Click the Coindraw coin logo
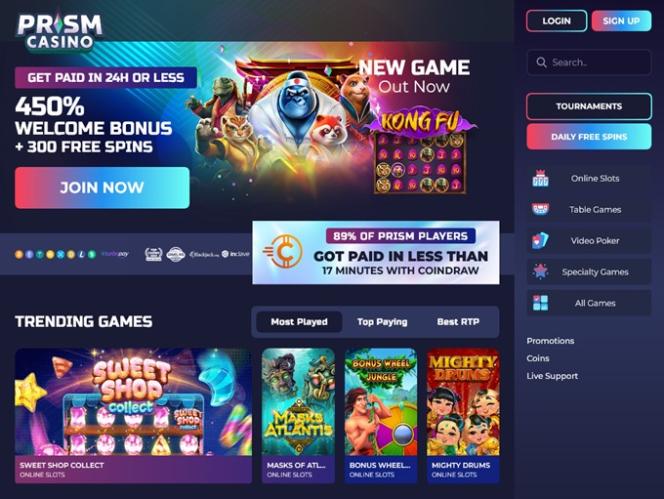 click(283, 252)
